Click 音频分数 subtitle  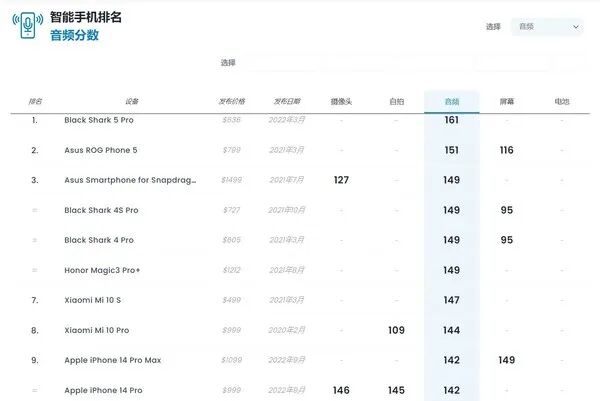coord(74,35)
